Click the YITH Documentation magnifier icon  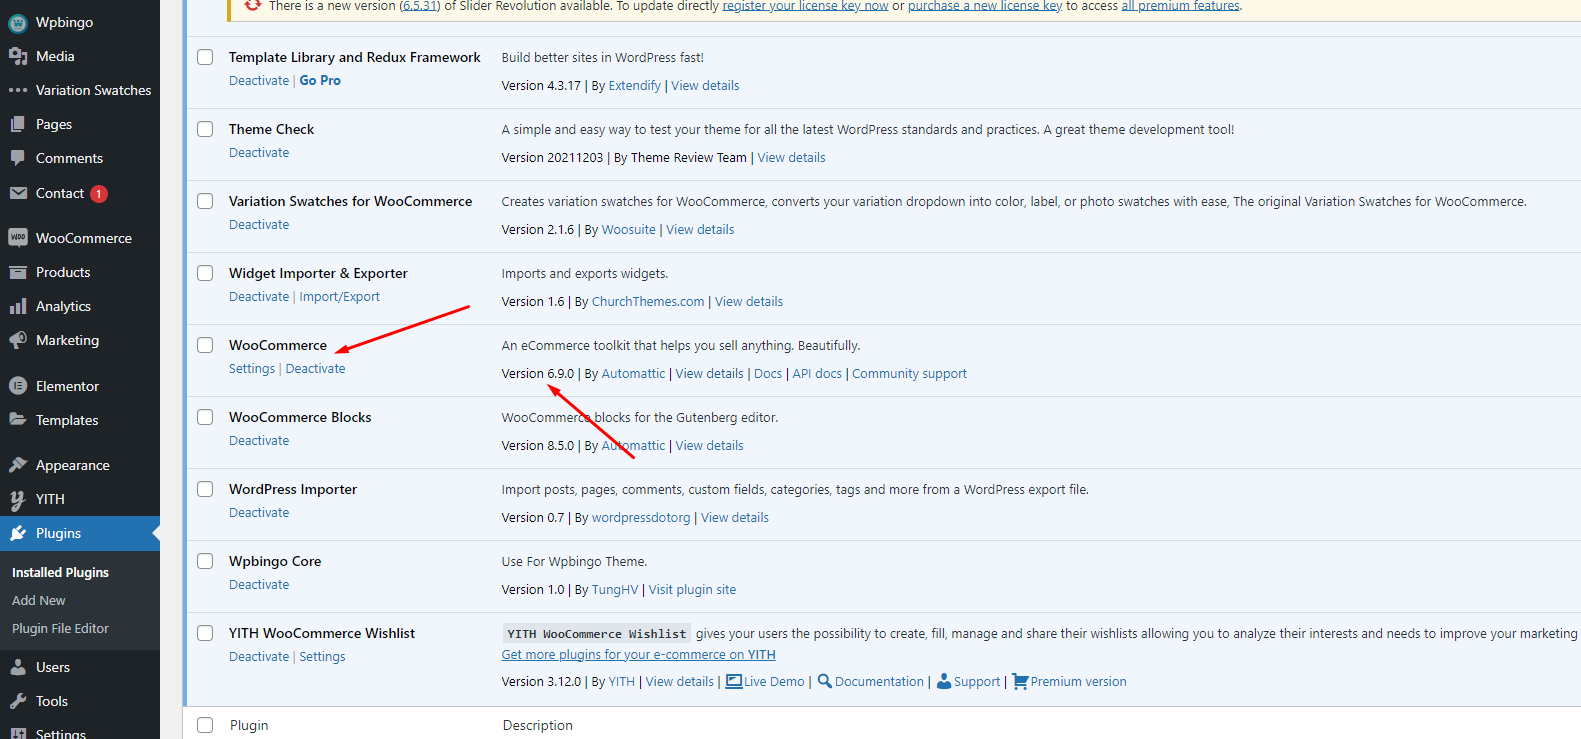pyautogui.click(x=825, y=681)
